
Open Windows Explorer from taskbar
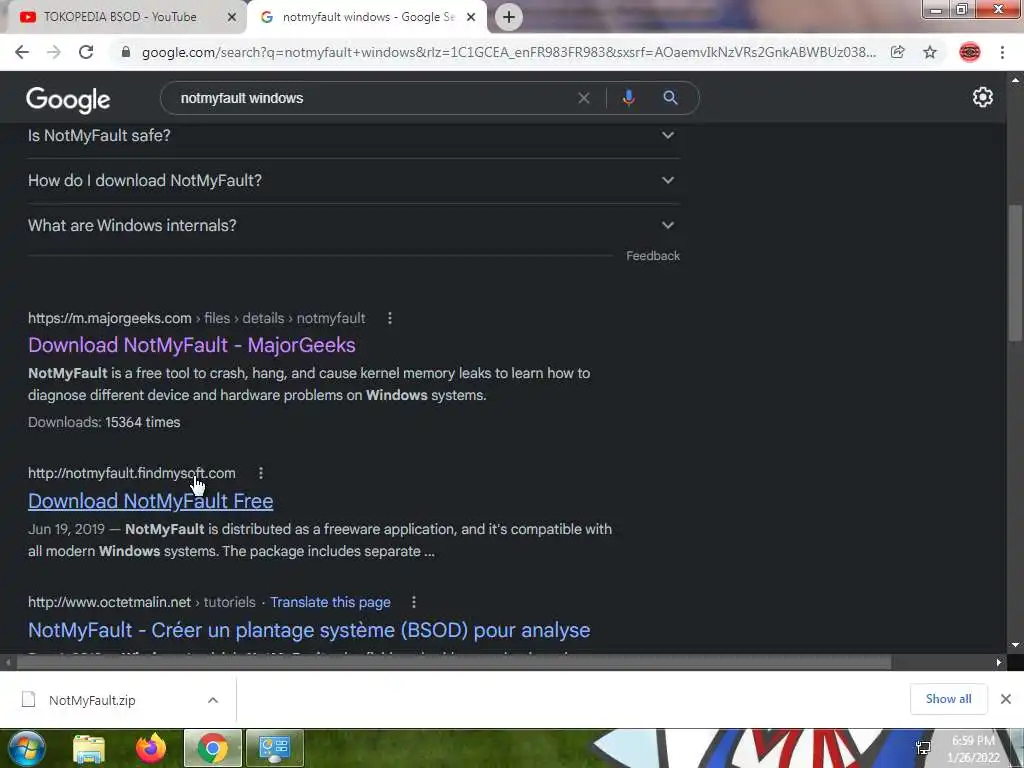pos(89,748)
